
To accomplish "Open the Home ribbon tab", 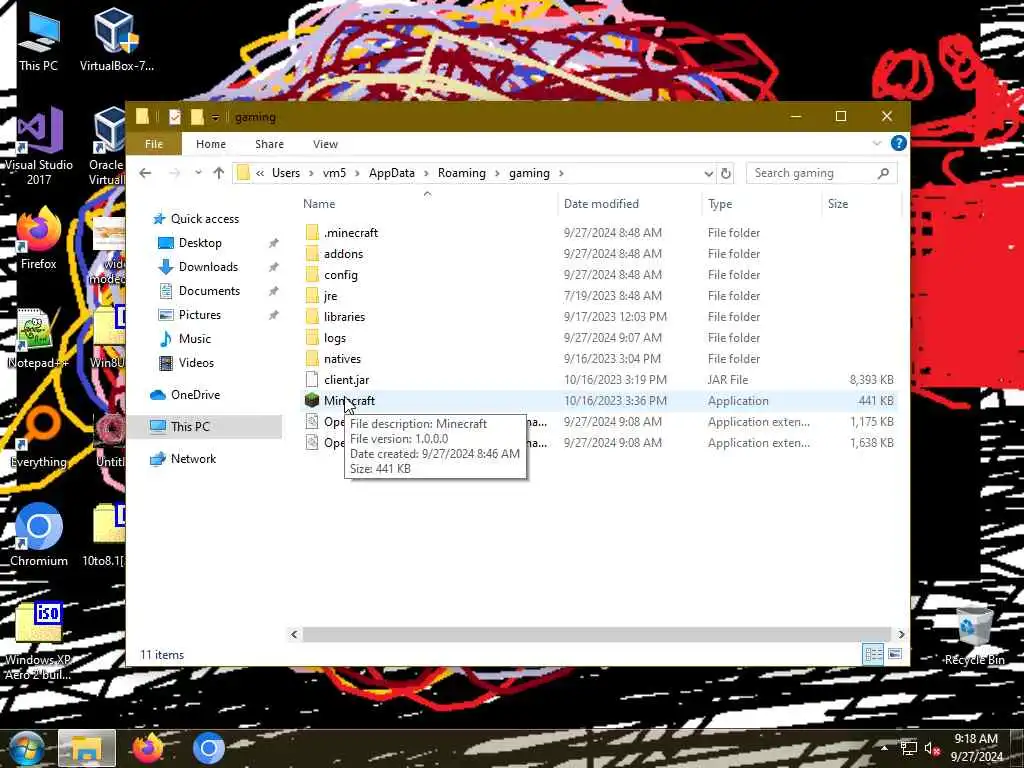I will 211,144.
